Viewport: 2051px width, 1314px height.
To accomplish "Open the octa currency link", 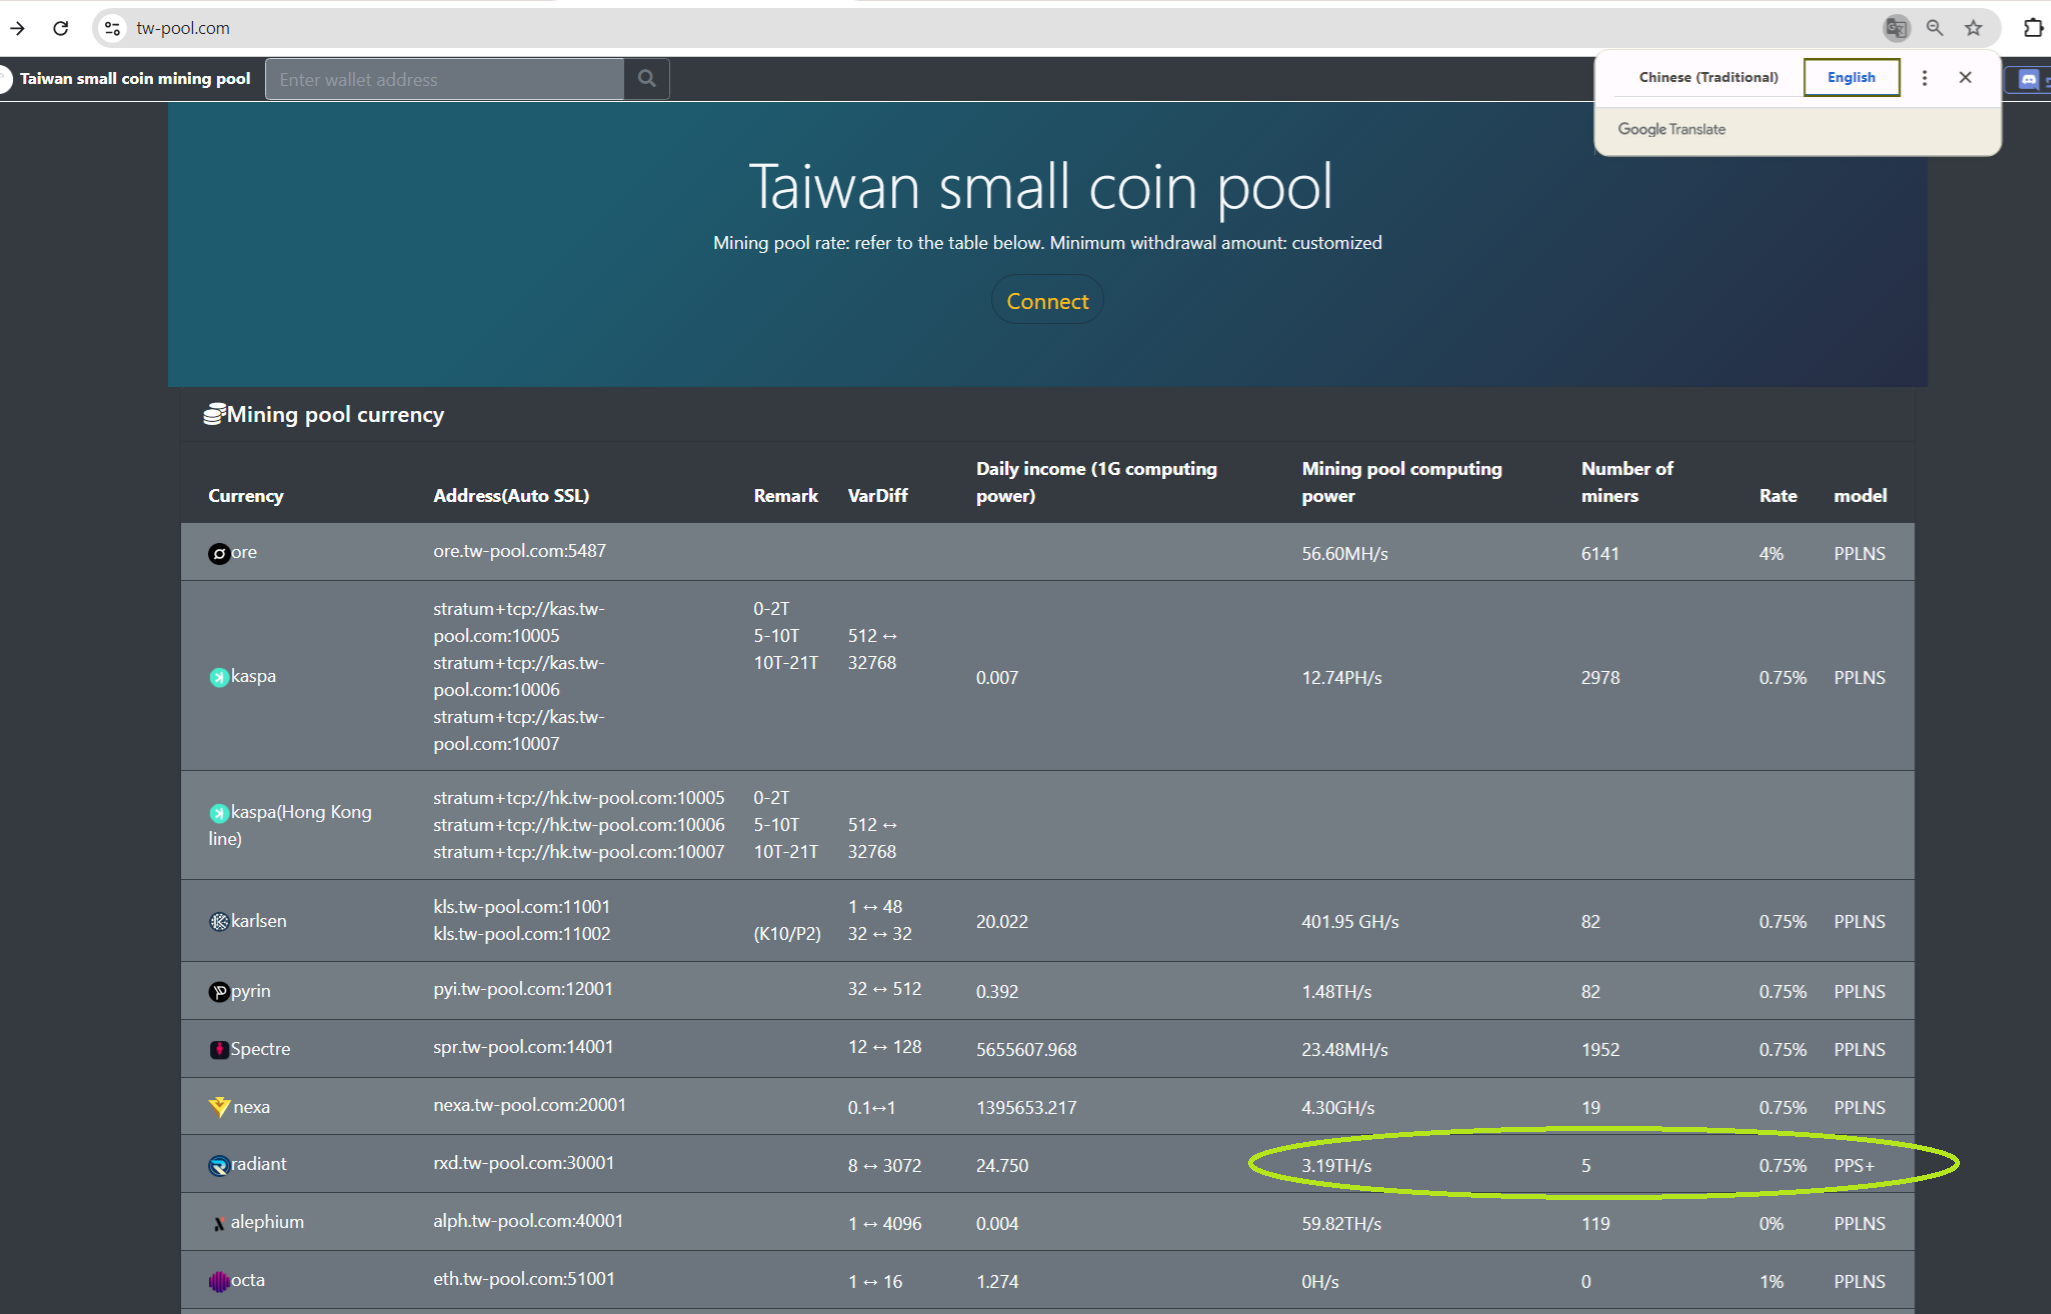I will (248, 1280).
